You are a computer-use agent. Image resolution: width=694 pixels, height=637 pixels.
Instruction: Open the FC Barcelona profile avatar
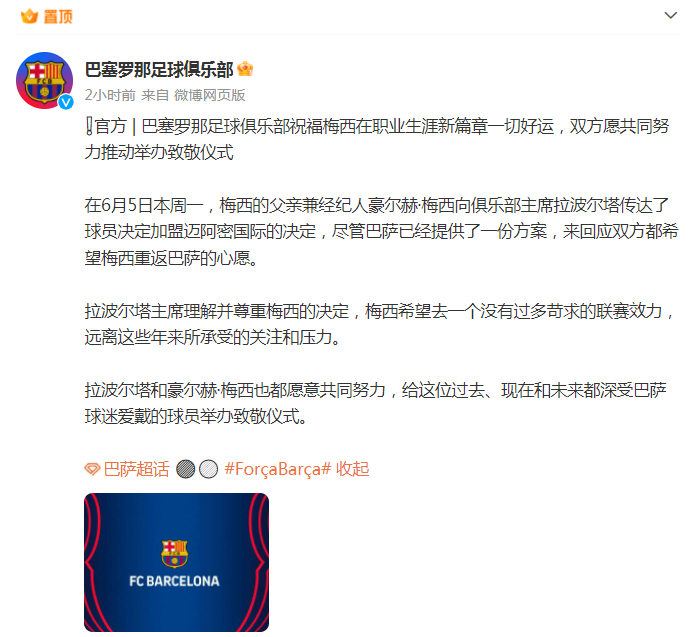tap(44, 80)
